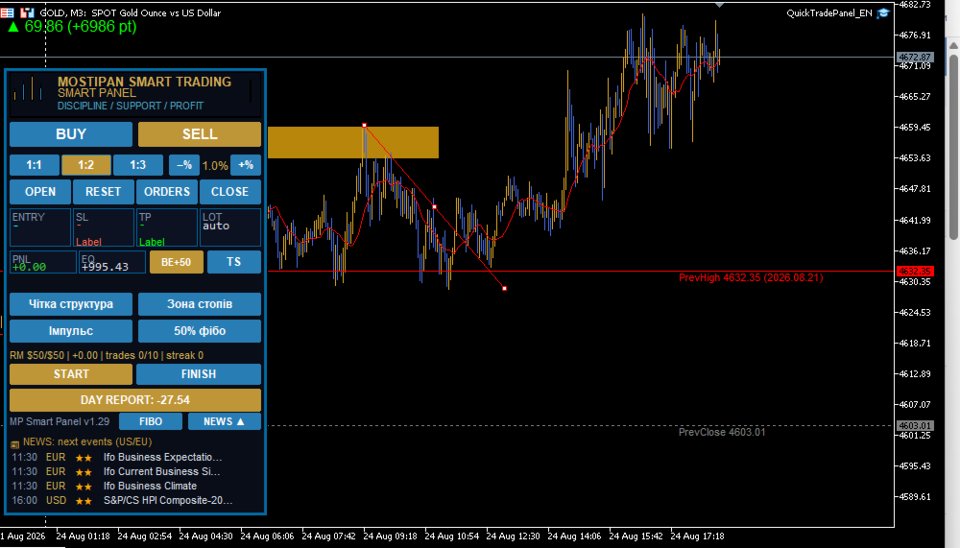
Task: Toggle the Чітка структура checklist button
Action: (x=71, y=304)
